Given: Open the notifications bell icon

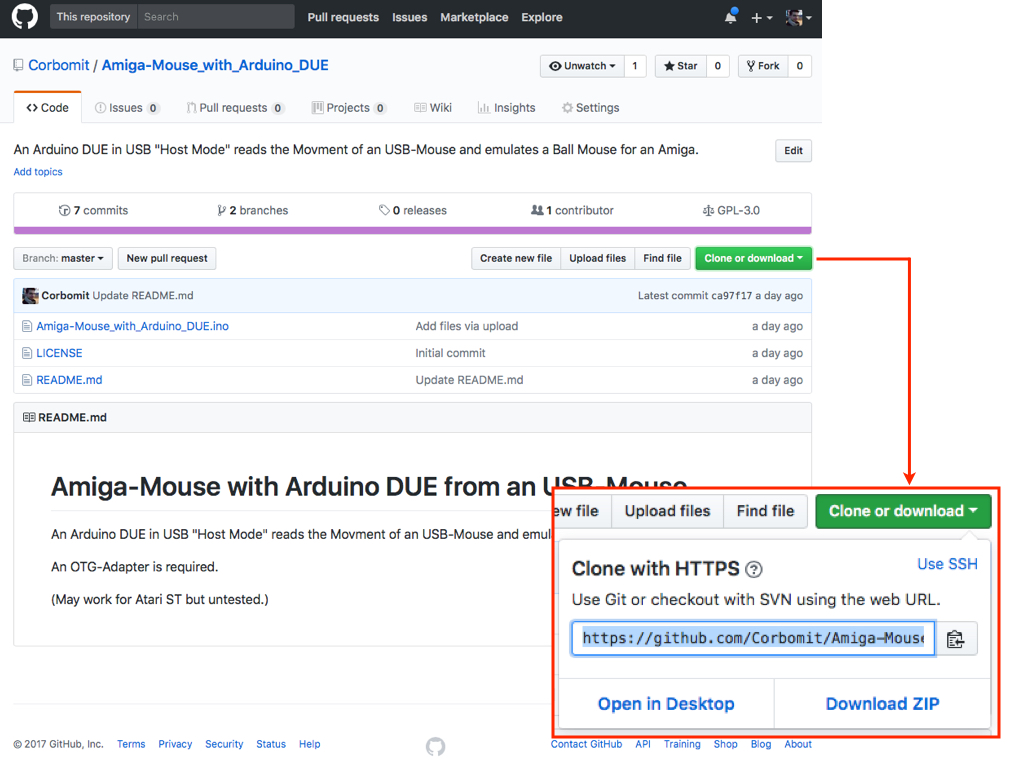Looking at the screenshot, I should pyautogui.click(x=731, y=17).
